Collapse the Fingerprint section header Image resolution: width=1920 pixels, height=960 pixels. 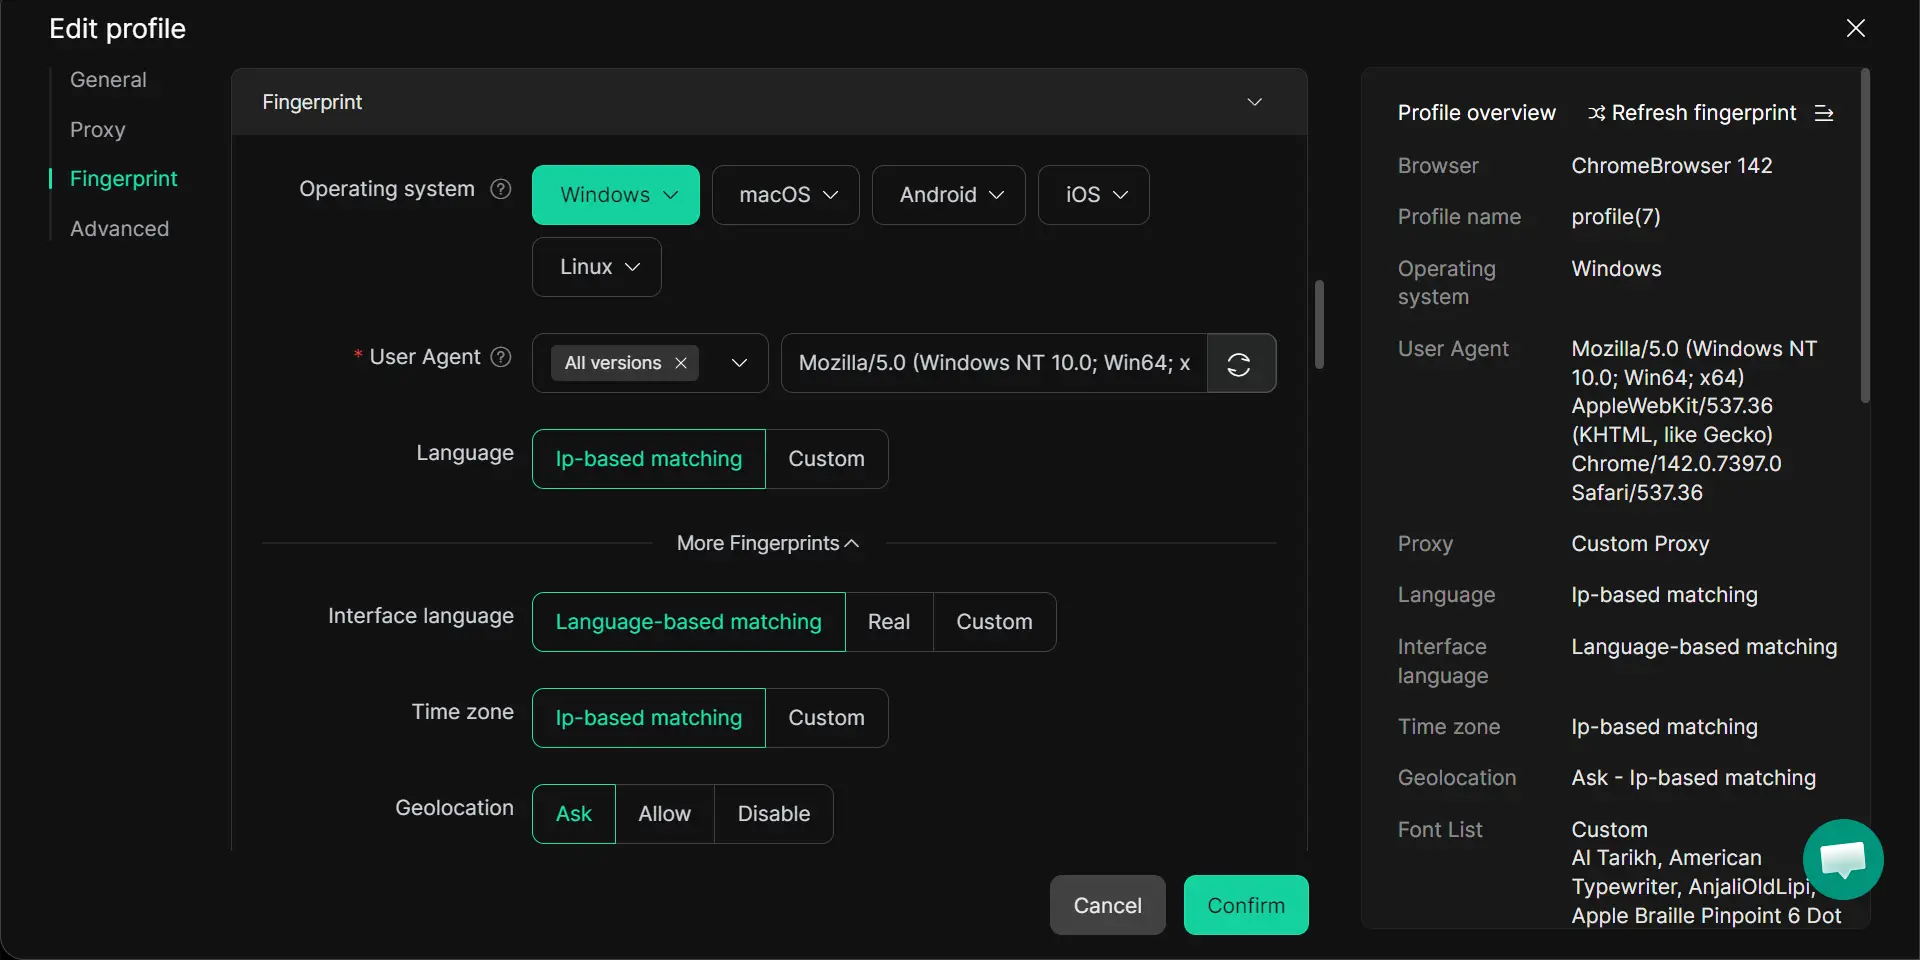tap(1254, 102)
